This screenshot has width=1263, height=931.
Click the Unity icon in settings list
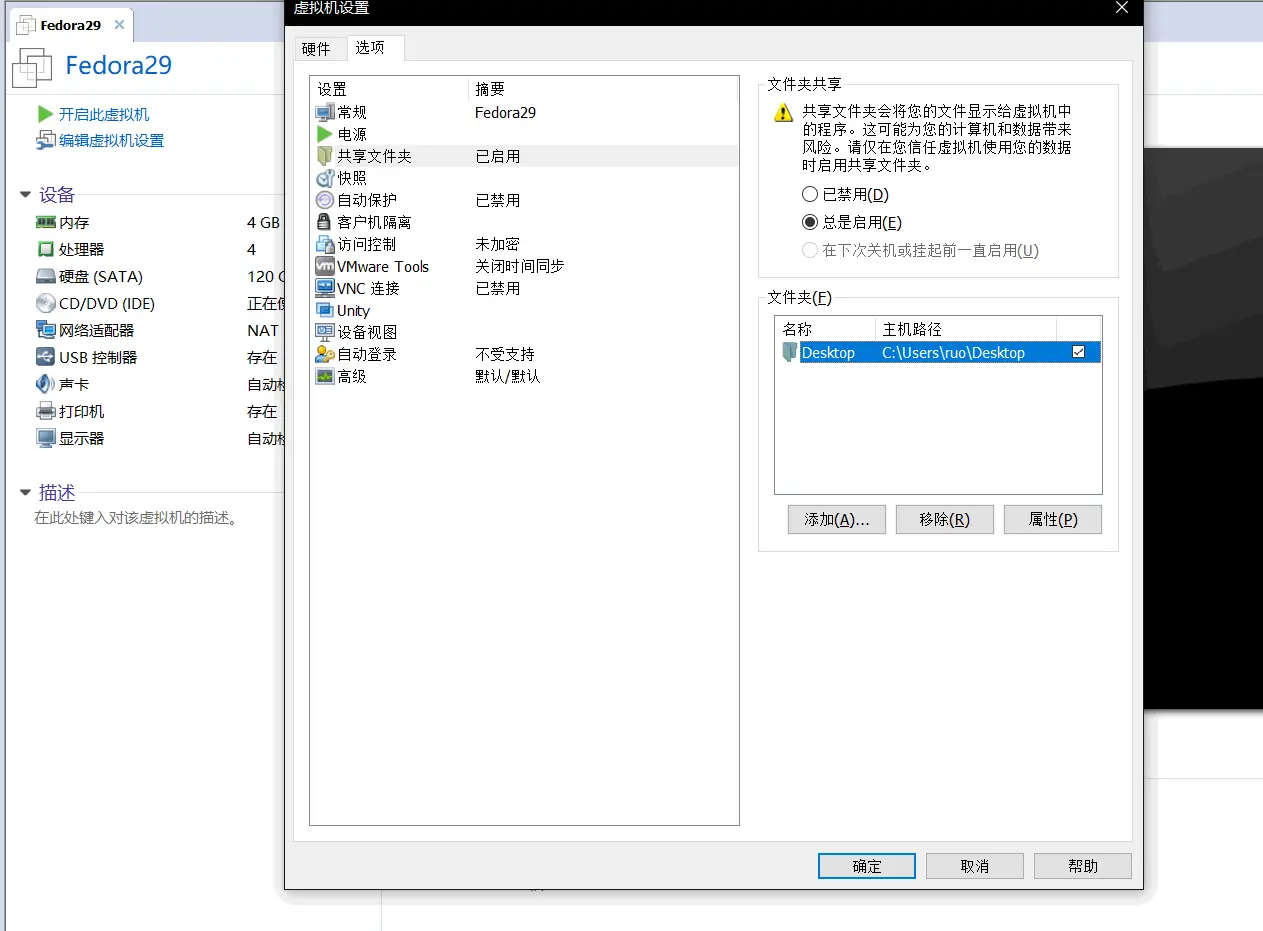point(324,310)
